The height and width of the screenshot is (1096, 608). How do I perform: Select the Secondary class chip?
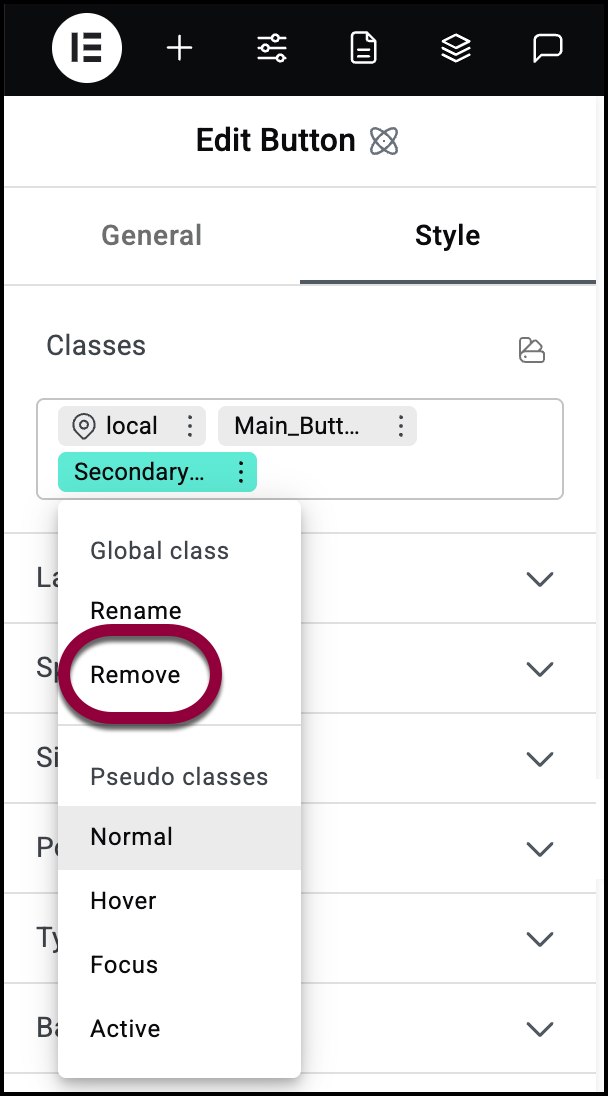coord(139,472)
